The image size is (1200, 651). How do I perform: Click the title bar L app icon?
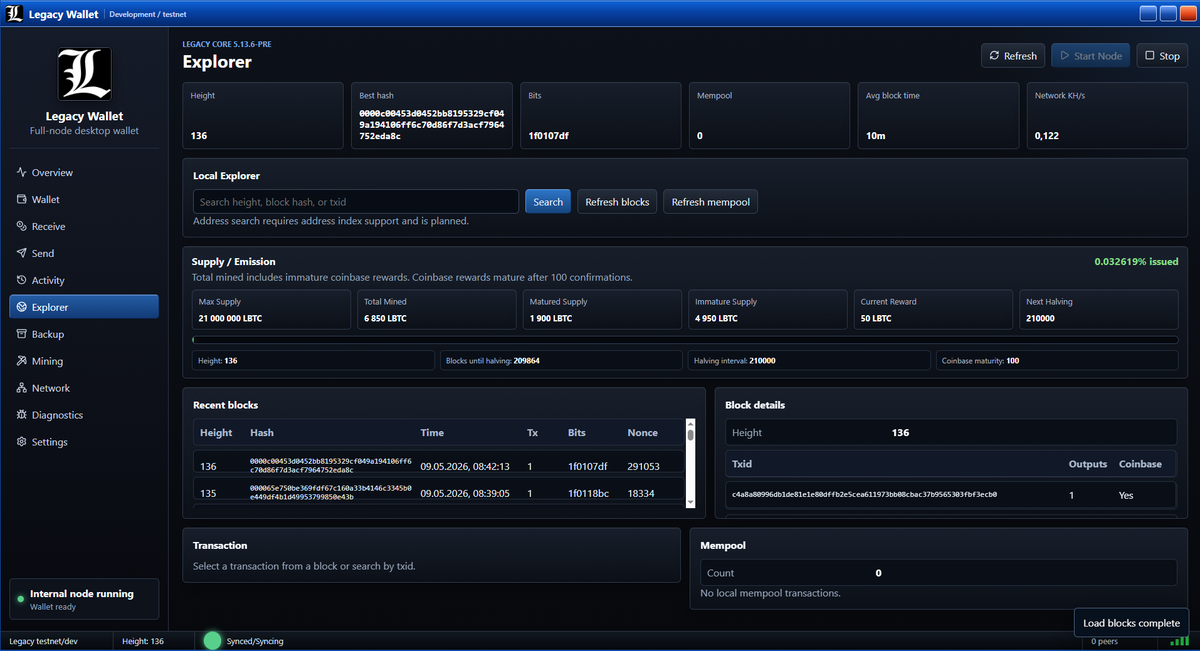(14, 14)
